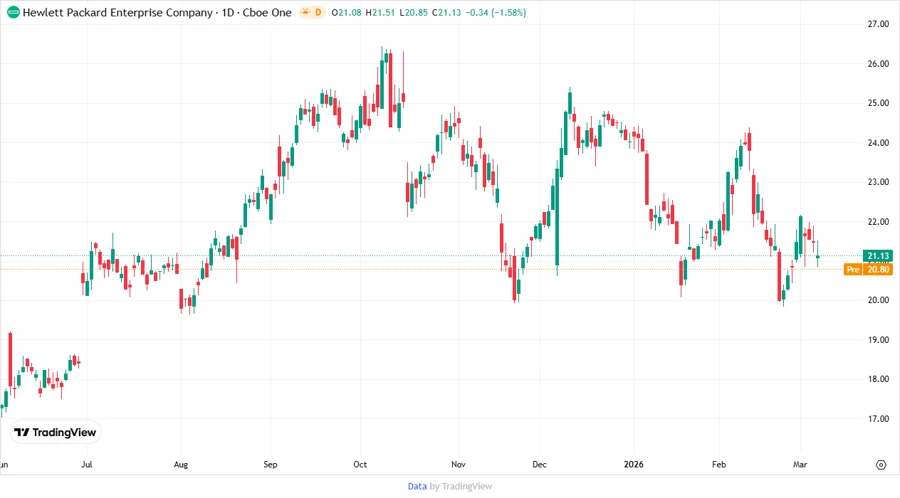Click the 25.00 price axis label
Viewport: 900px width, 498px height.
tap(878, 103)
